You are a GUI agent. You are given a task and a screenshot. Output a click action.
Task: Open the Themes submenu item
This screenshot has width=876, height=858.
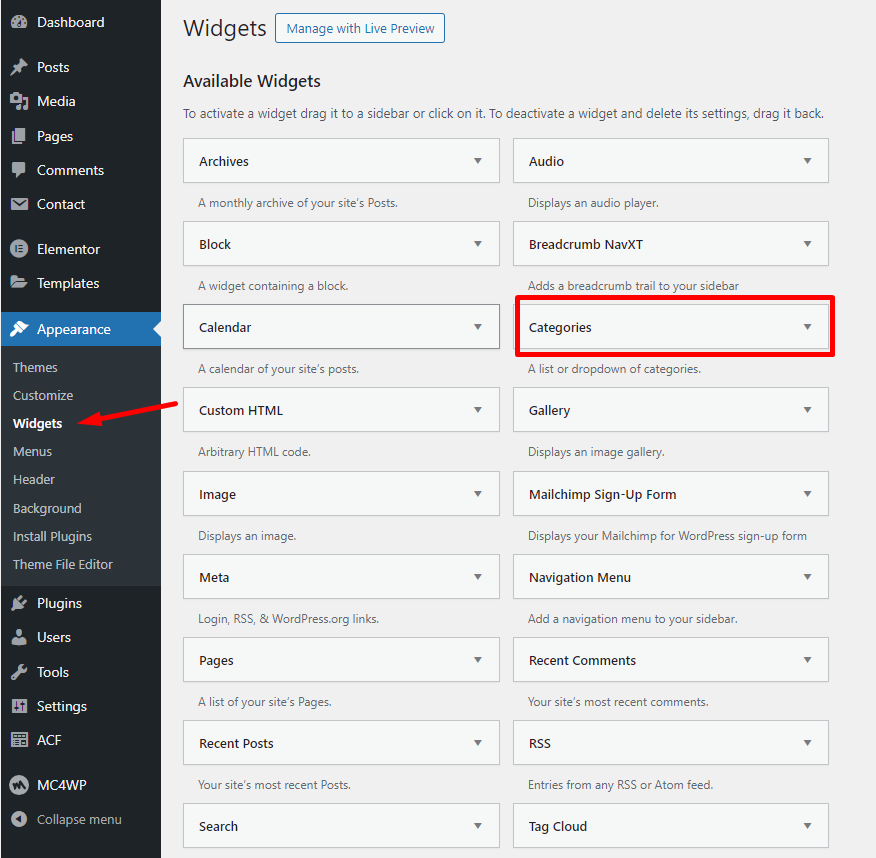click(35, 367)
